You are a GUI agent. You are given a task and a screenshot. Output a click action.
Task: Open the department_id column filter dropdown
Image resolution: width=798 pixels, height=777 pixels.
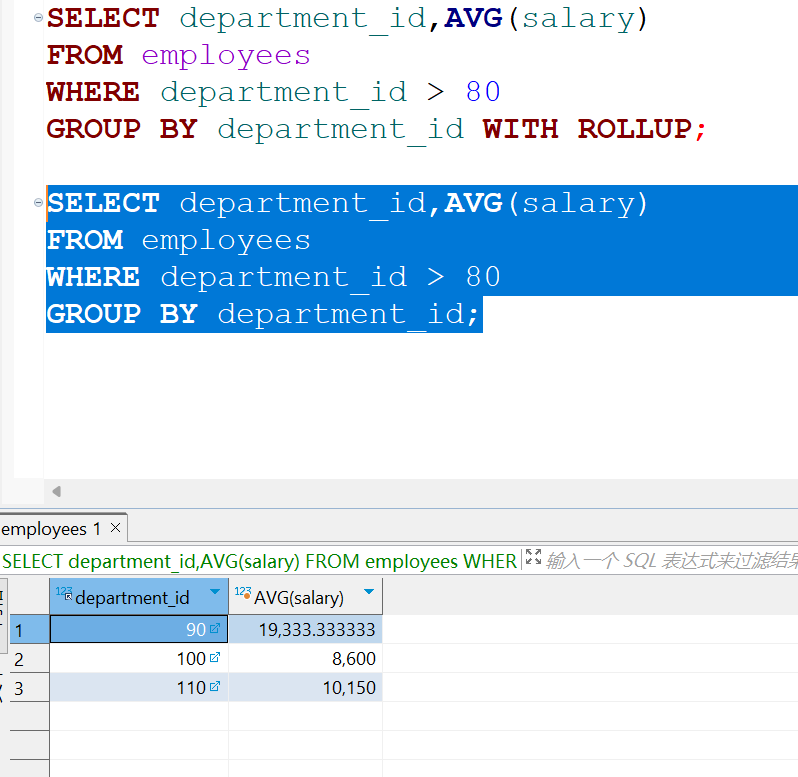(x=214, y=594)
